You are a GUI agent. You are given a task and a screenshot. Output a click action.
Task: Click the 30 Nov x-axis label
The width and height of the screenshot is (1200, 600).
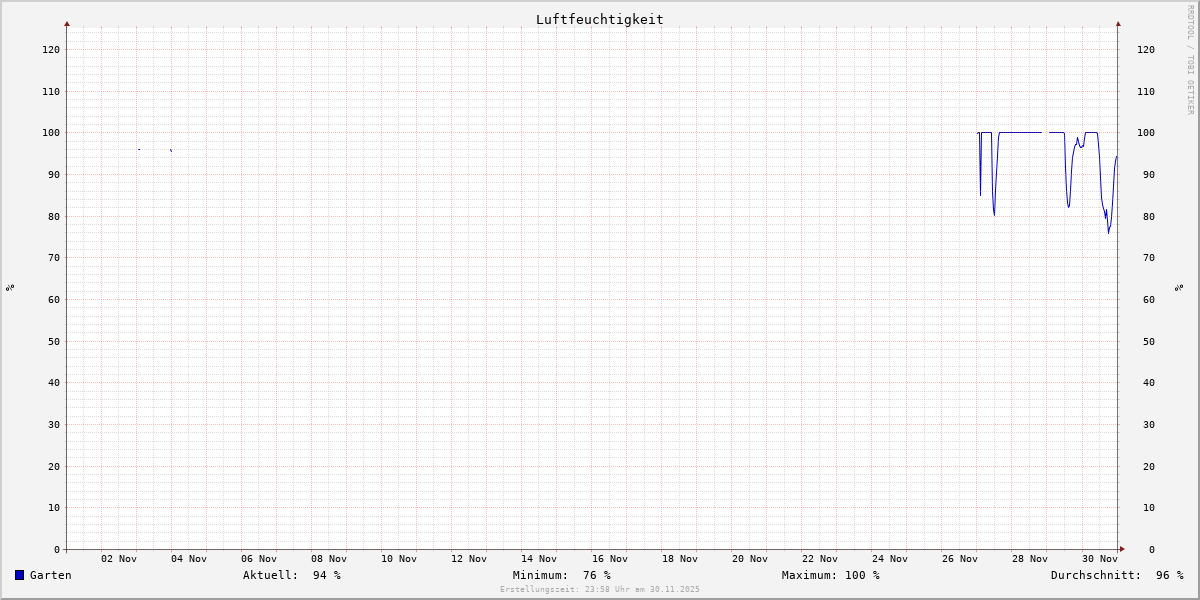[x=1100, y=558]
